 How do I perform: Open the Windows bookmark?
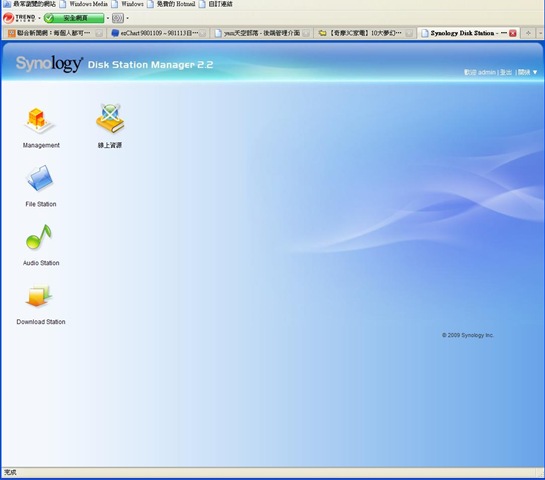pyautogui.click(x=128, y=4)
